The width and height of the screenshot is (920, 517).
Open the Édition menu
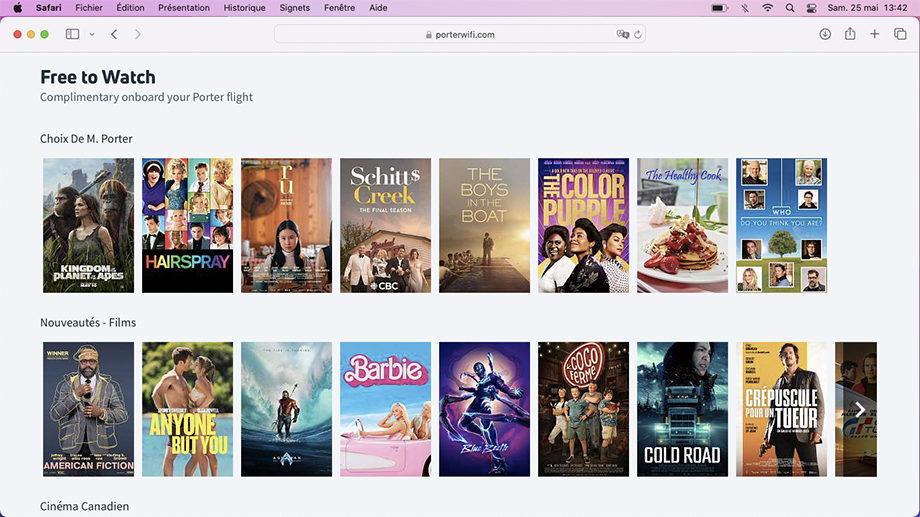(x=130, y=8)
